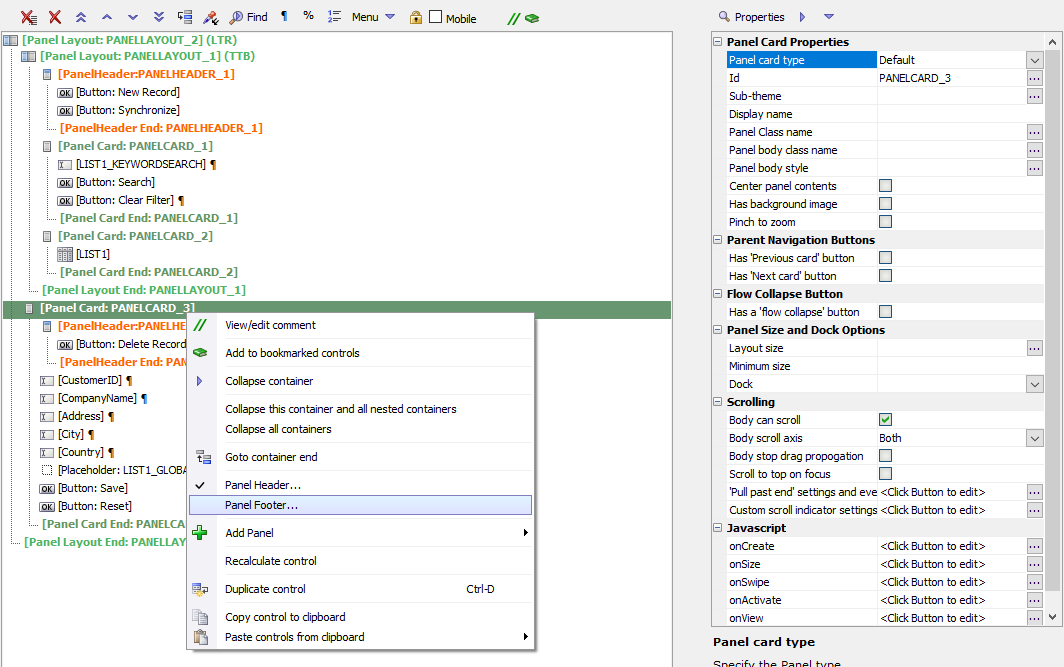Click the padlock toolbar icon

pos(415,18)
